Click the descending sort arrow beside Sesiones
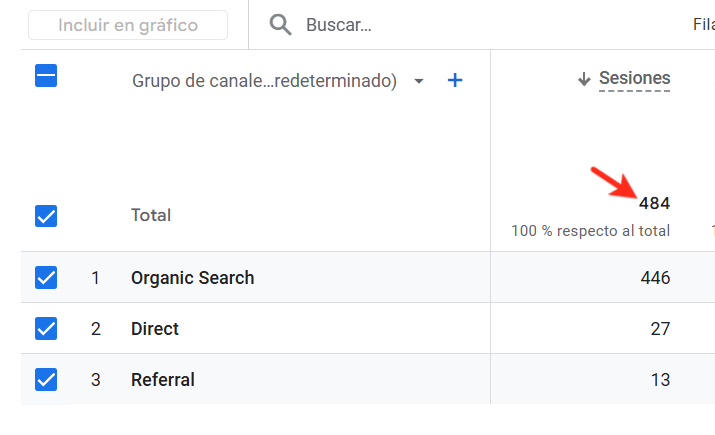Image resolution: width=715 pixels, height=435 pixels. click(585, 80)
